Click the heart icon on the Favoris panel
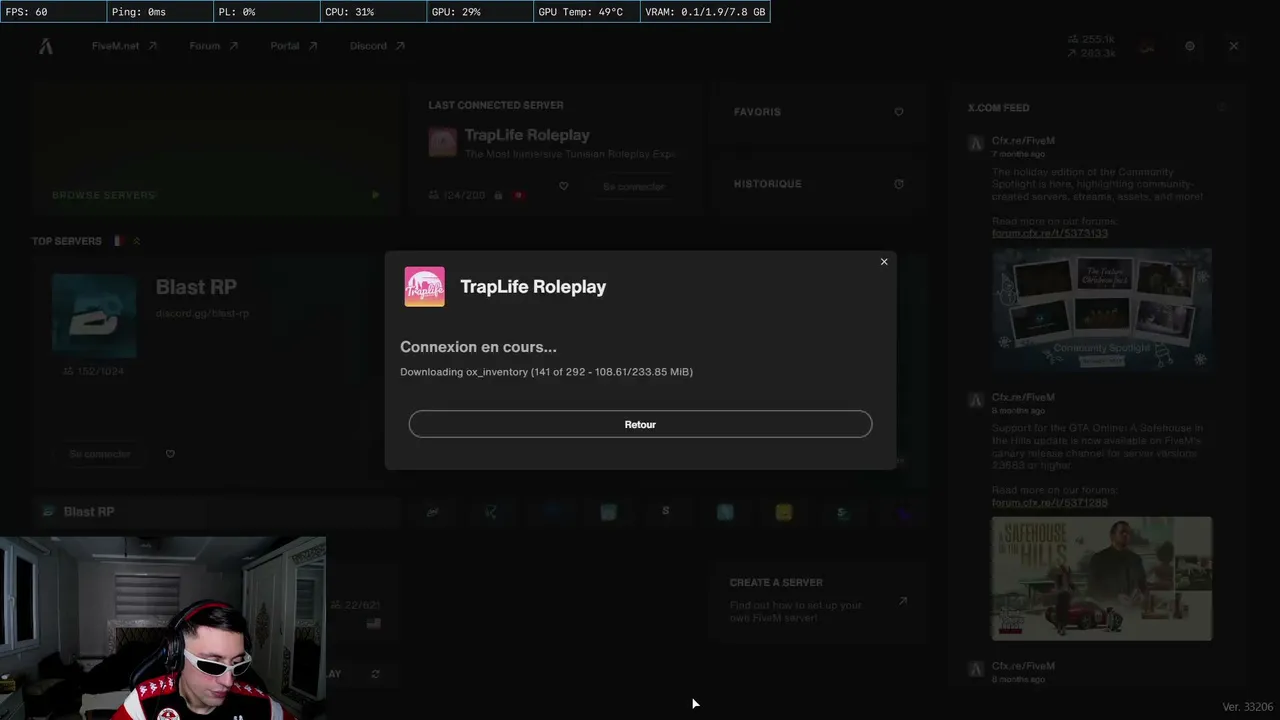The height and width of the screenshot is (720, 1280). (899, 112)
